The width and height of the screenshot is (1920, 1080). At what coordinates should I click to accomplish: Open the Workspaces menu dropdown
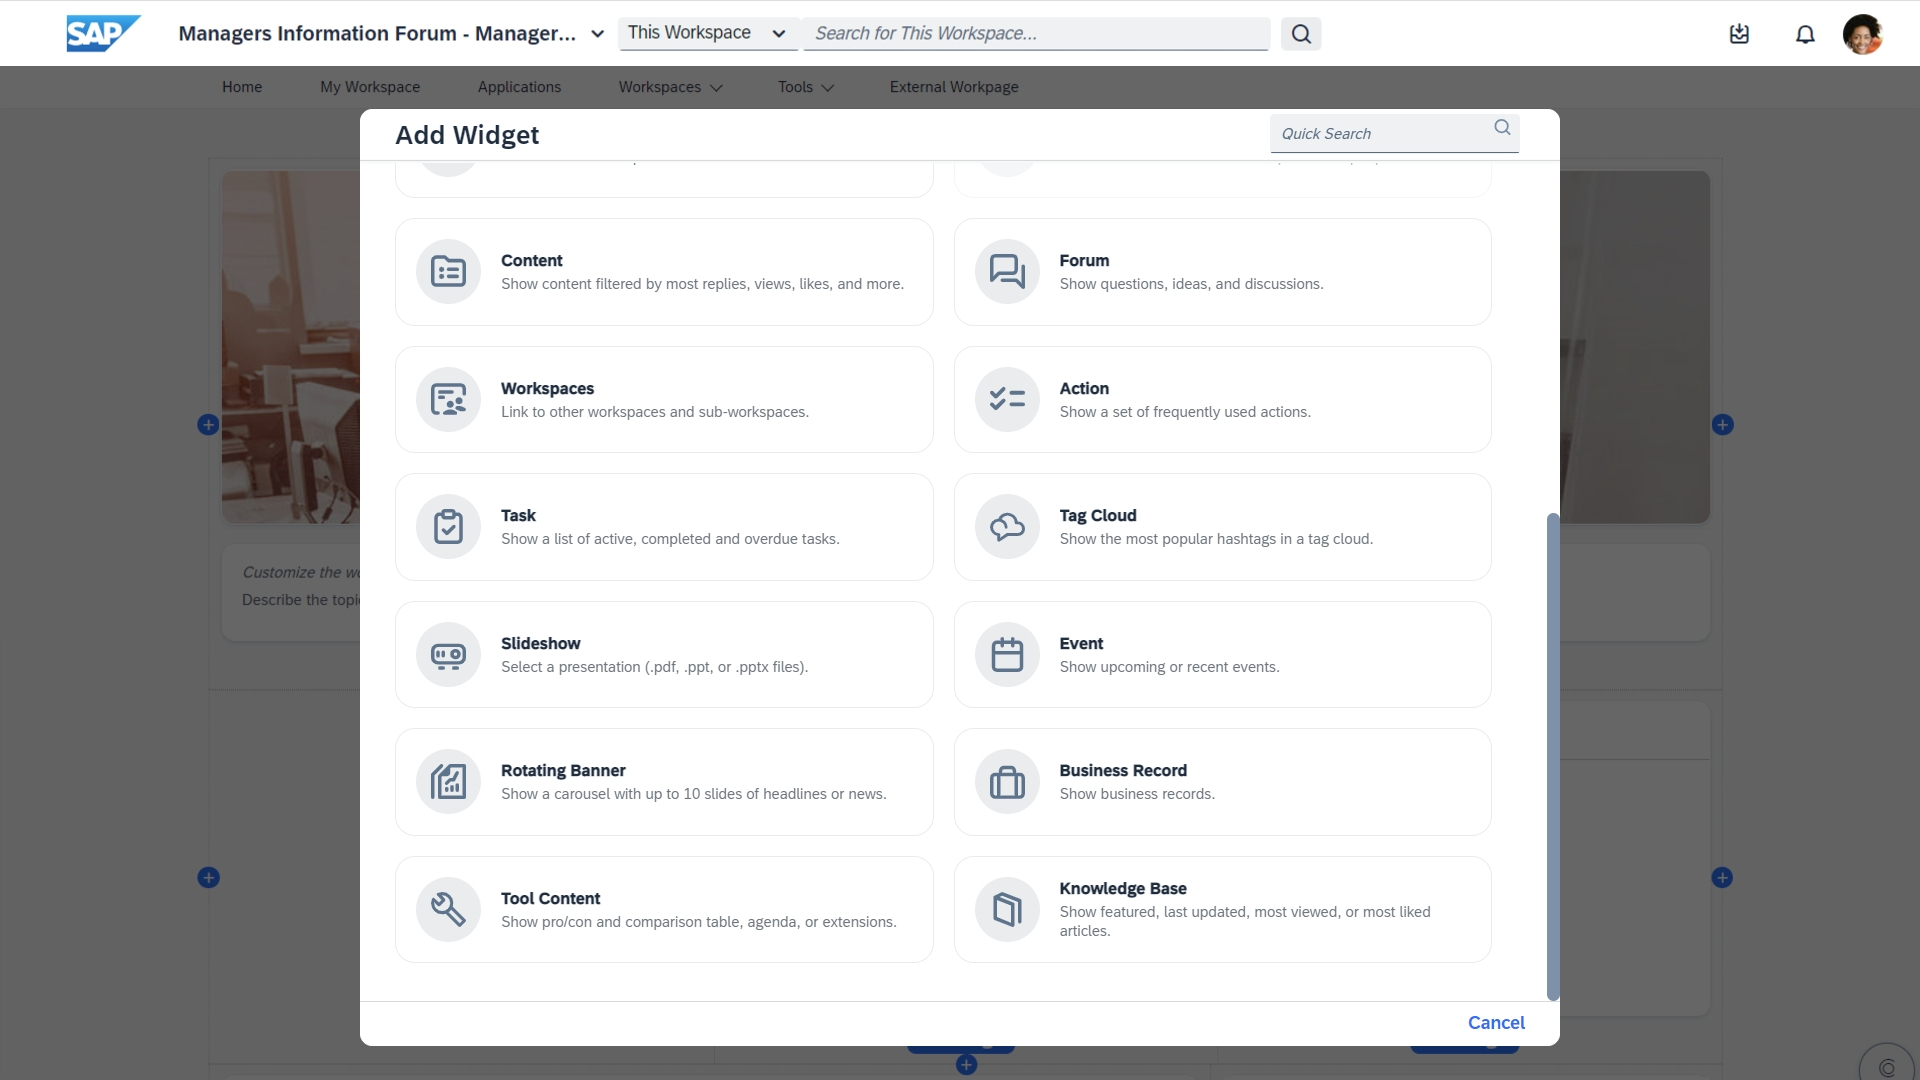click(670, 87)
